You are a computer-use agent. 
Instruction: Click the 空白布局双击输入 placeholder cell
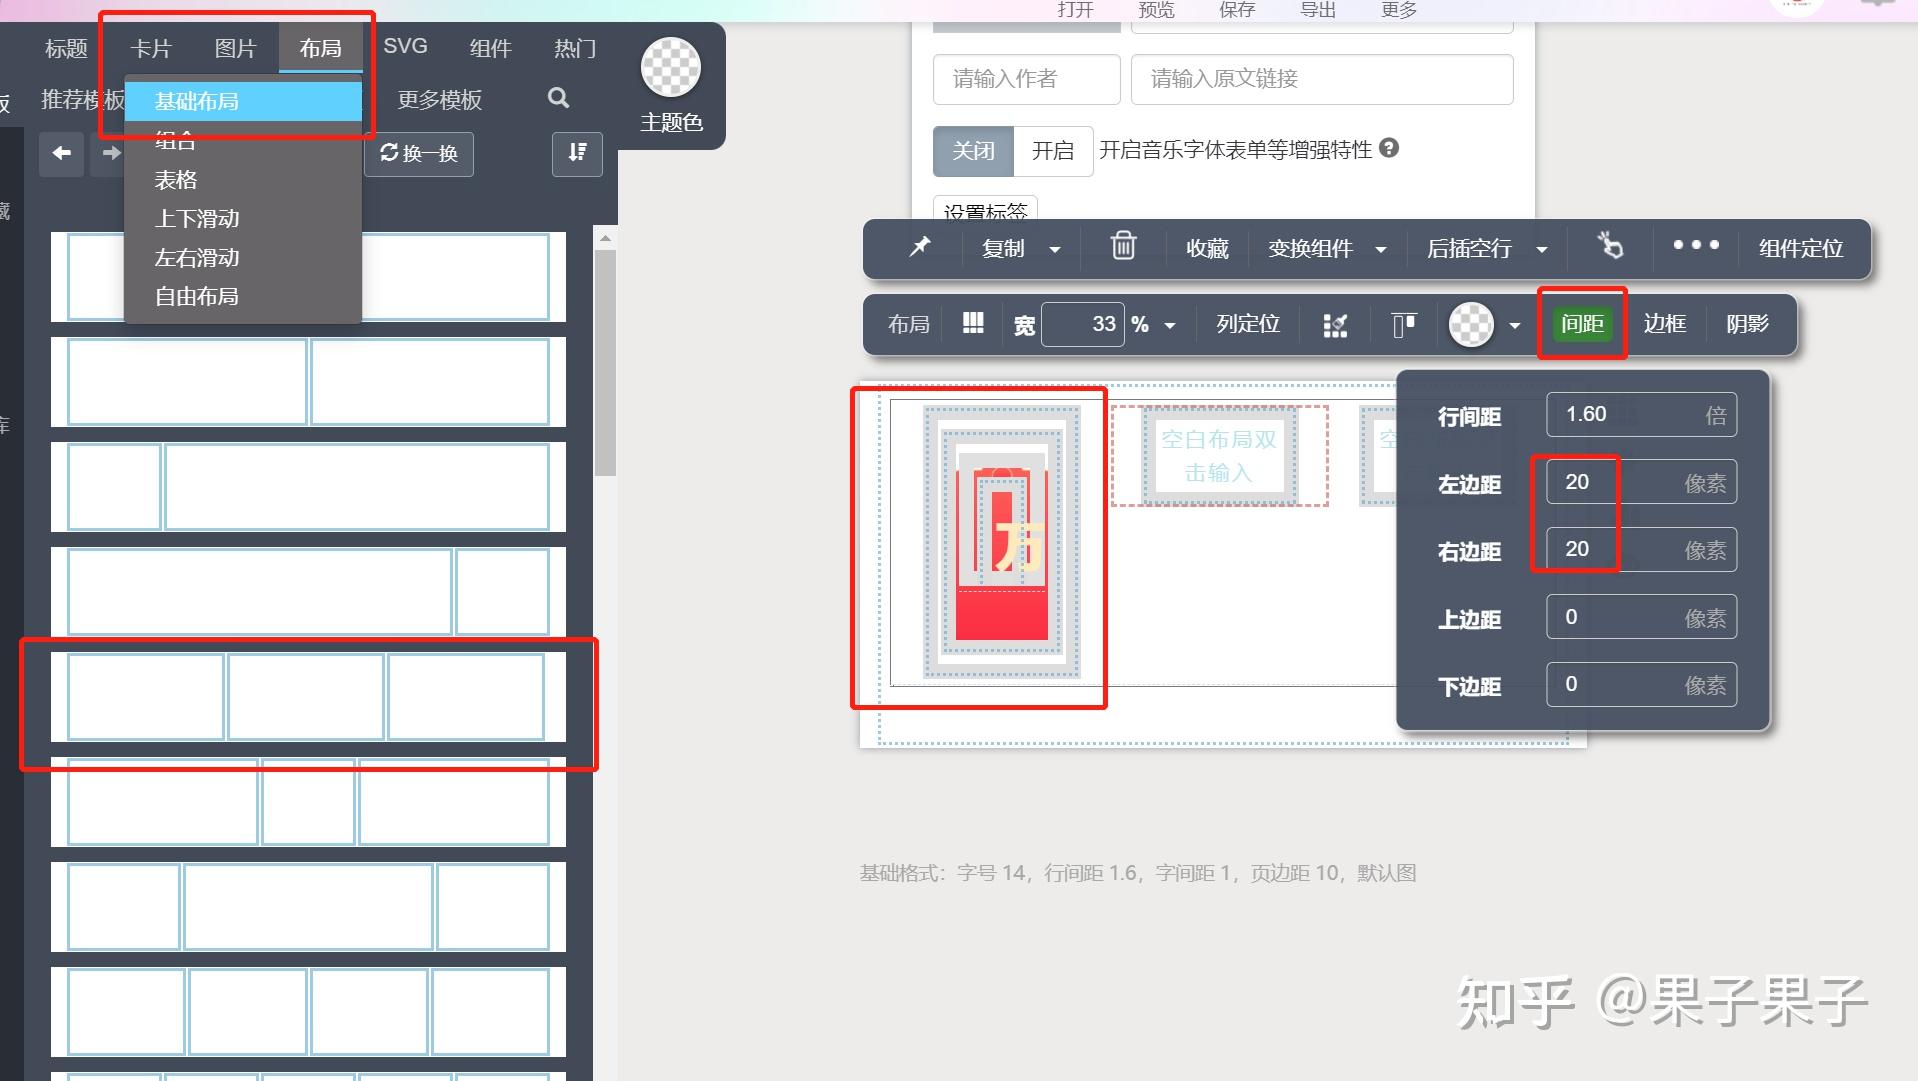click(x=1218, y=455)
